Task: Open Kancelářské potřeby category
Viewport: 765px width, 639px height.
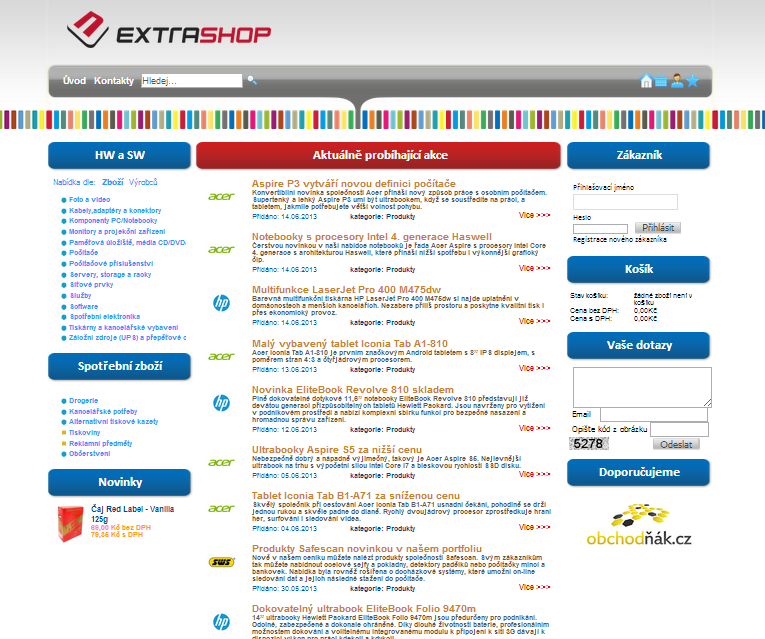Action: 103,411
